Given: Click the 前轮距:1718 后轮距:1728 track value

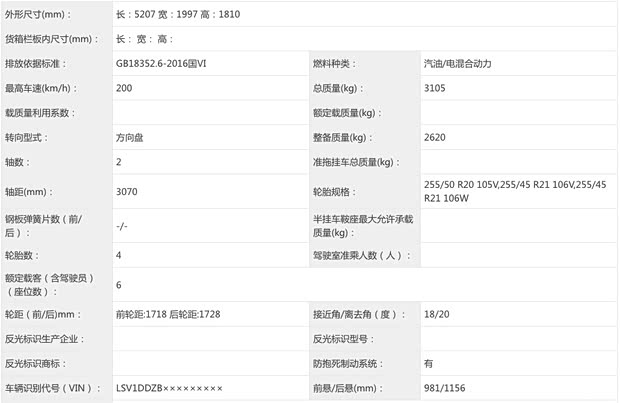Looking at the screenshot, I should coord(168,314).
